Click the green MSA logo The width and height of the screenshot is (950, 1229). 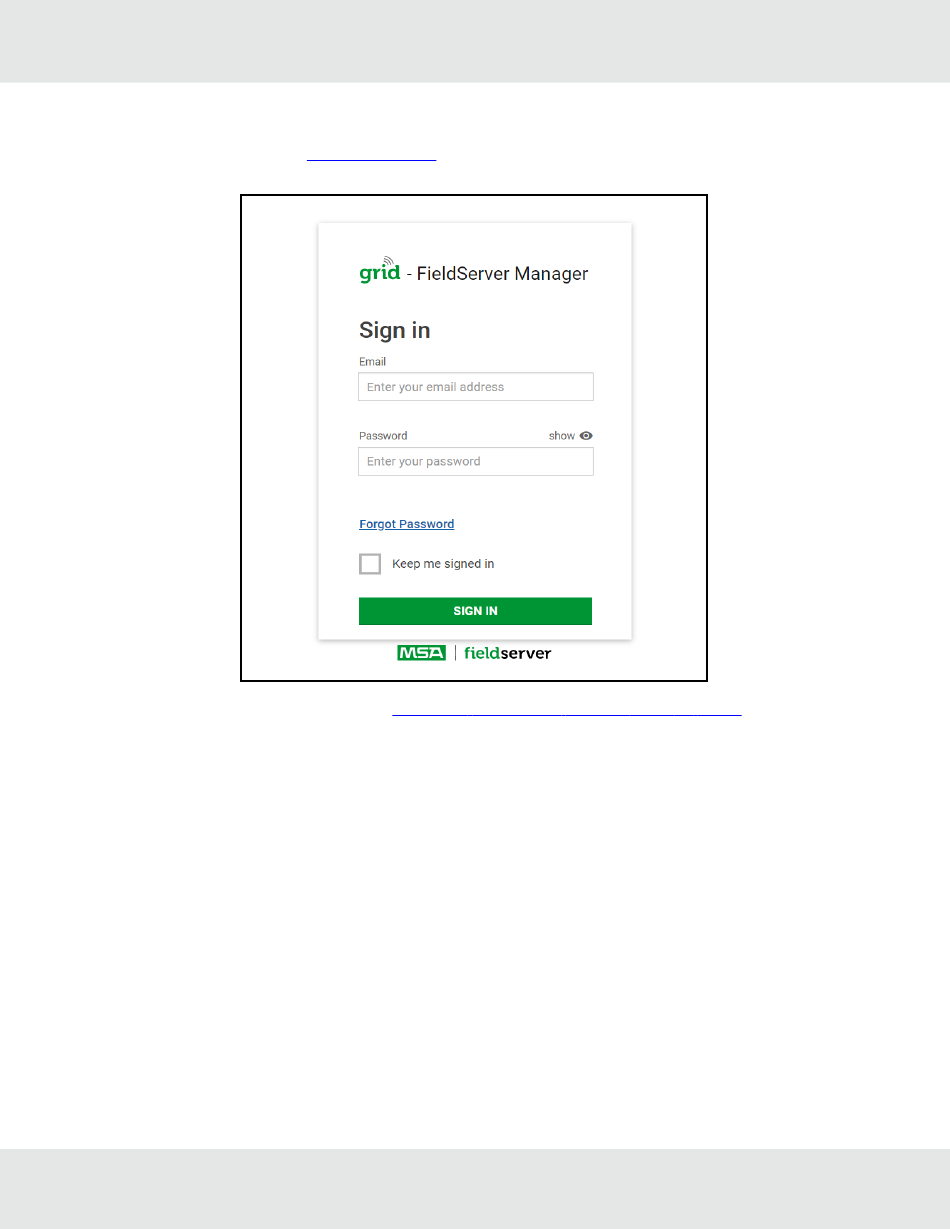tap(421, 653)
